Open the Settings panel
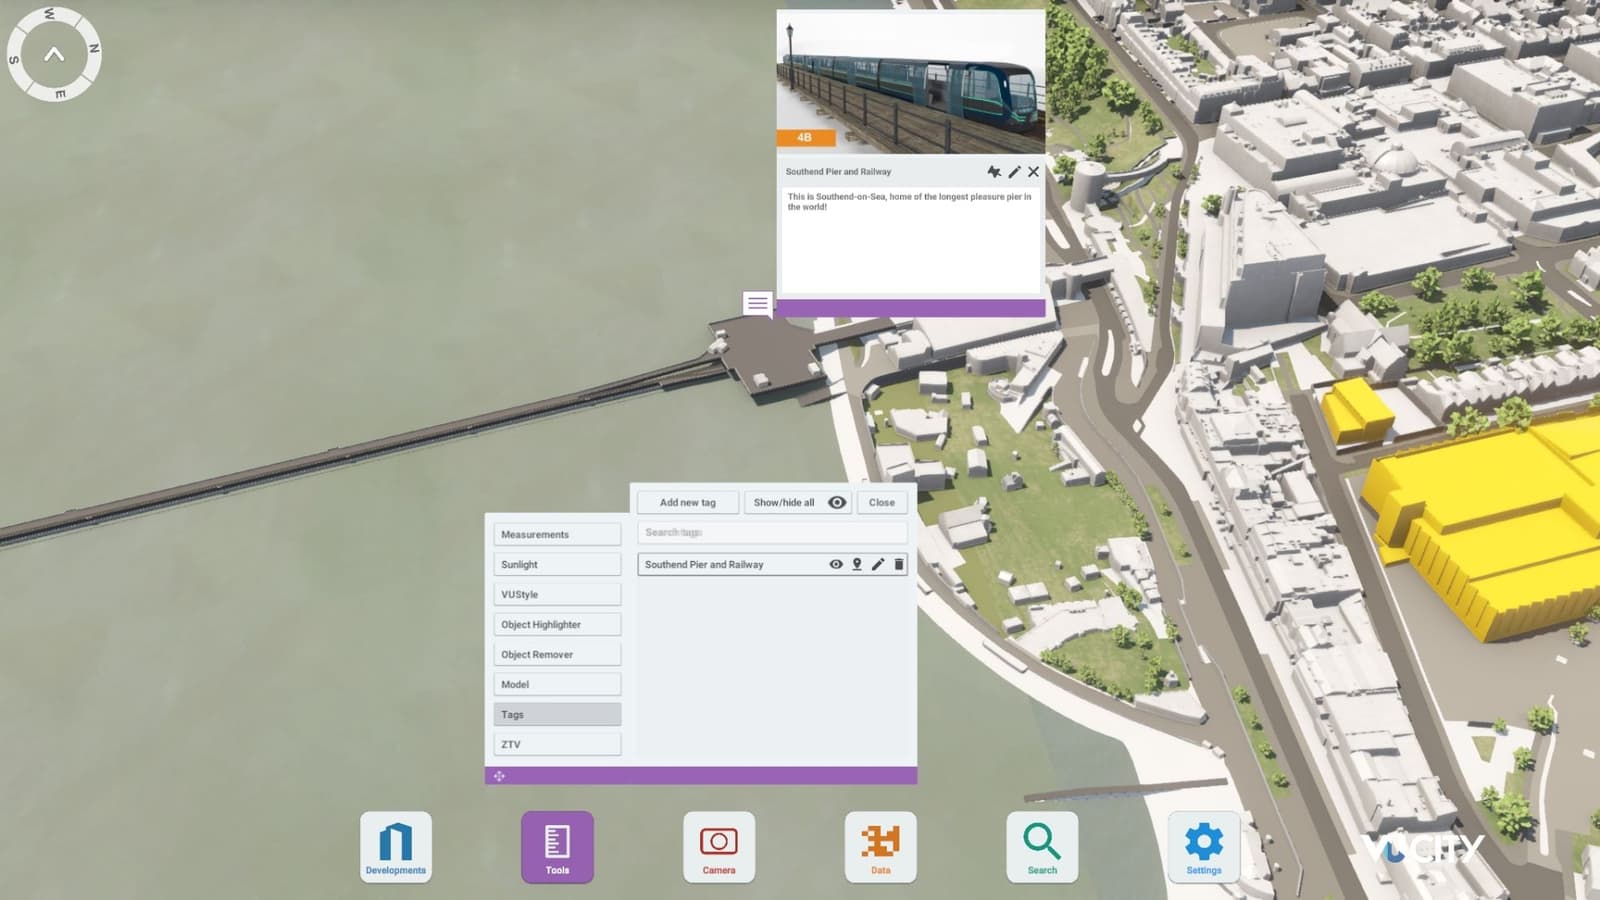 (1203, 846)
